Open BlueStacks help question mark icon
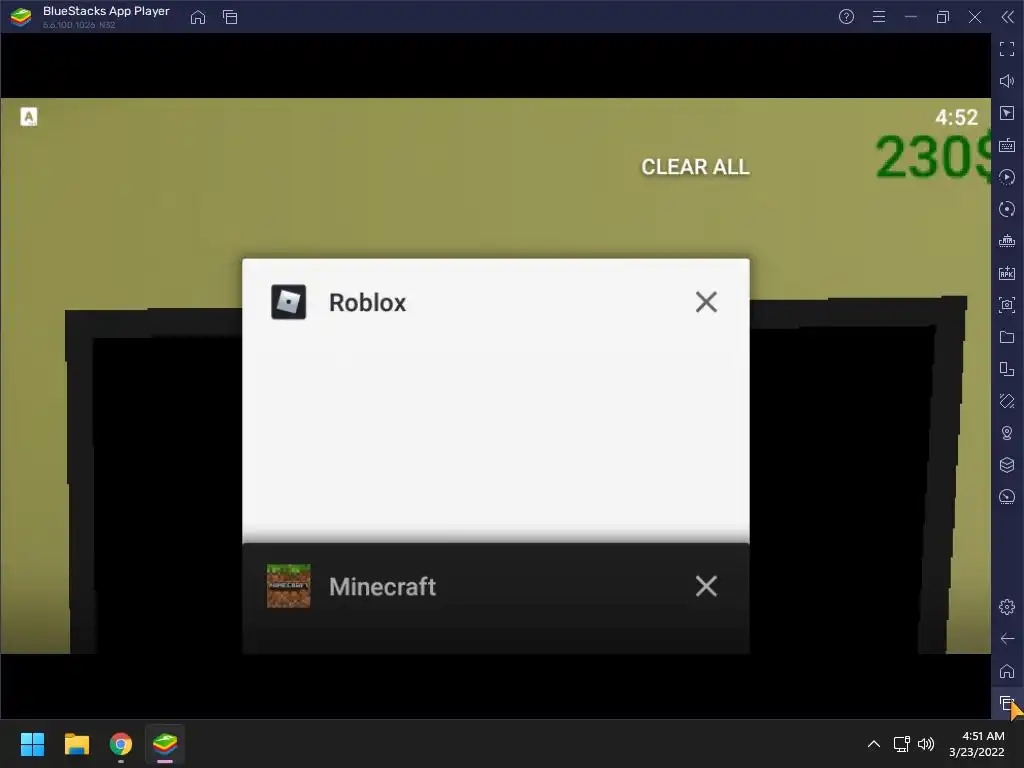Screen dimensions: 1024x768 846,17
